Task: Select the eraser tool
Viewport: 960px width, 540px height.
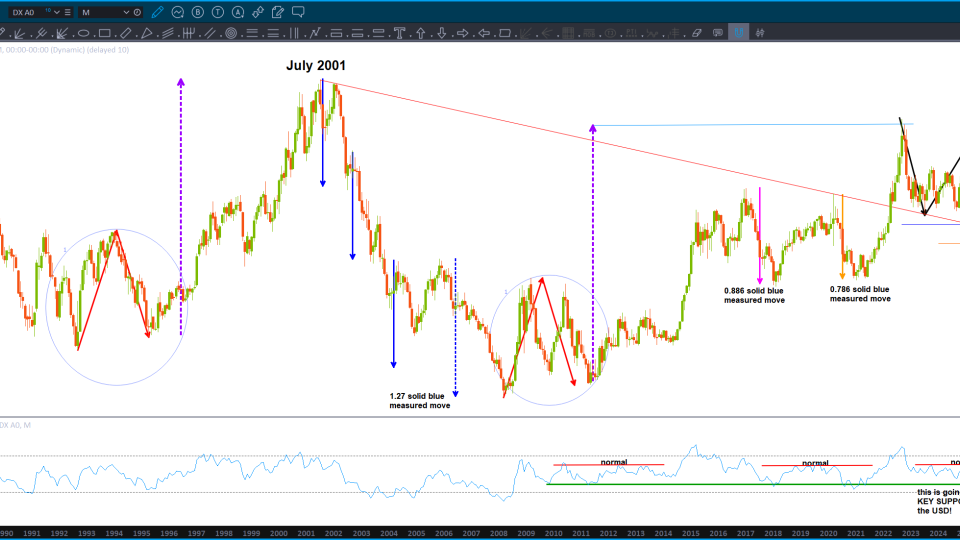Action: click(697, 33)
